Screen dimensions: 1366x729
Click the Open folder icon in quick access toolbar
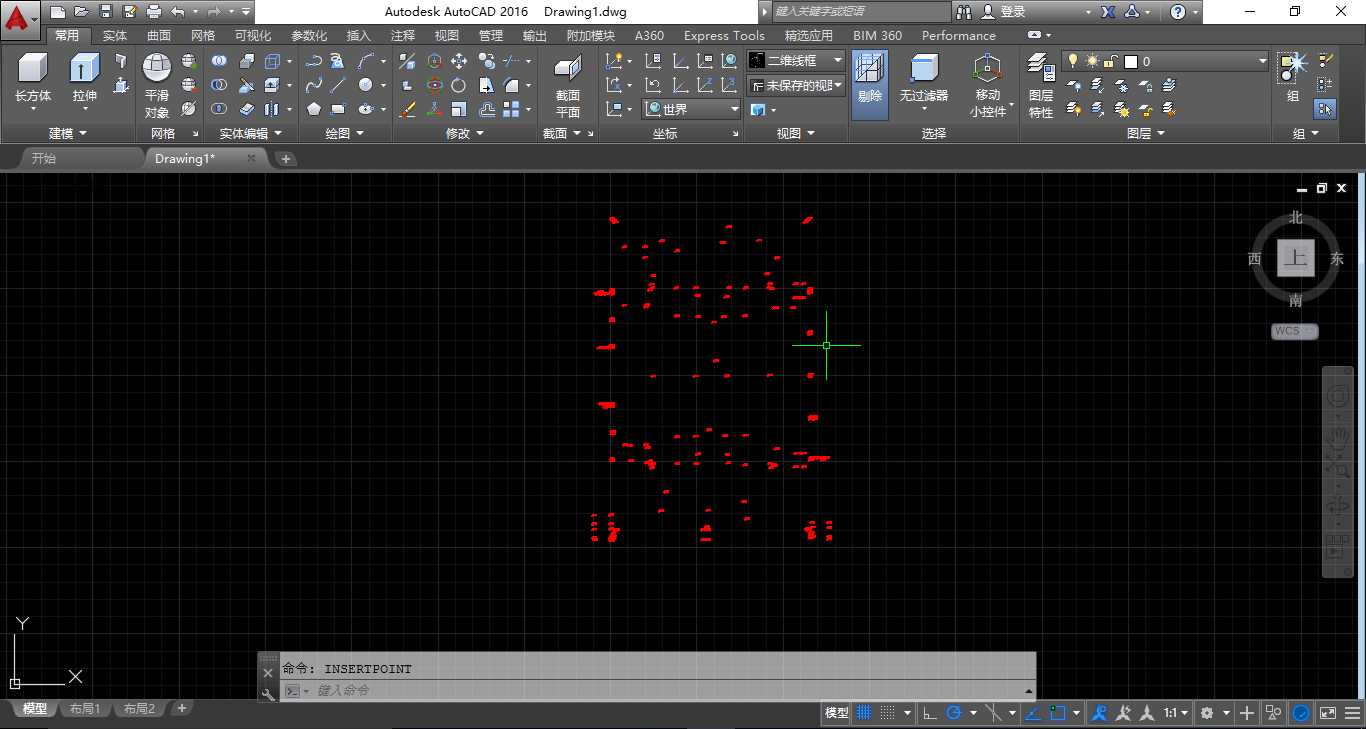coord(81,12)
